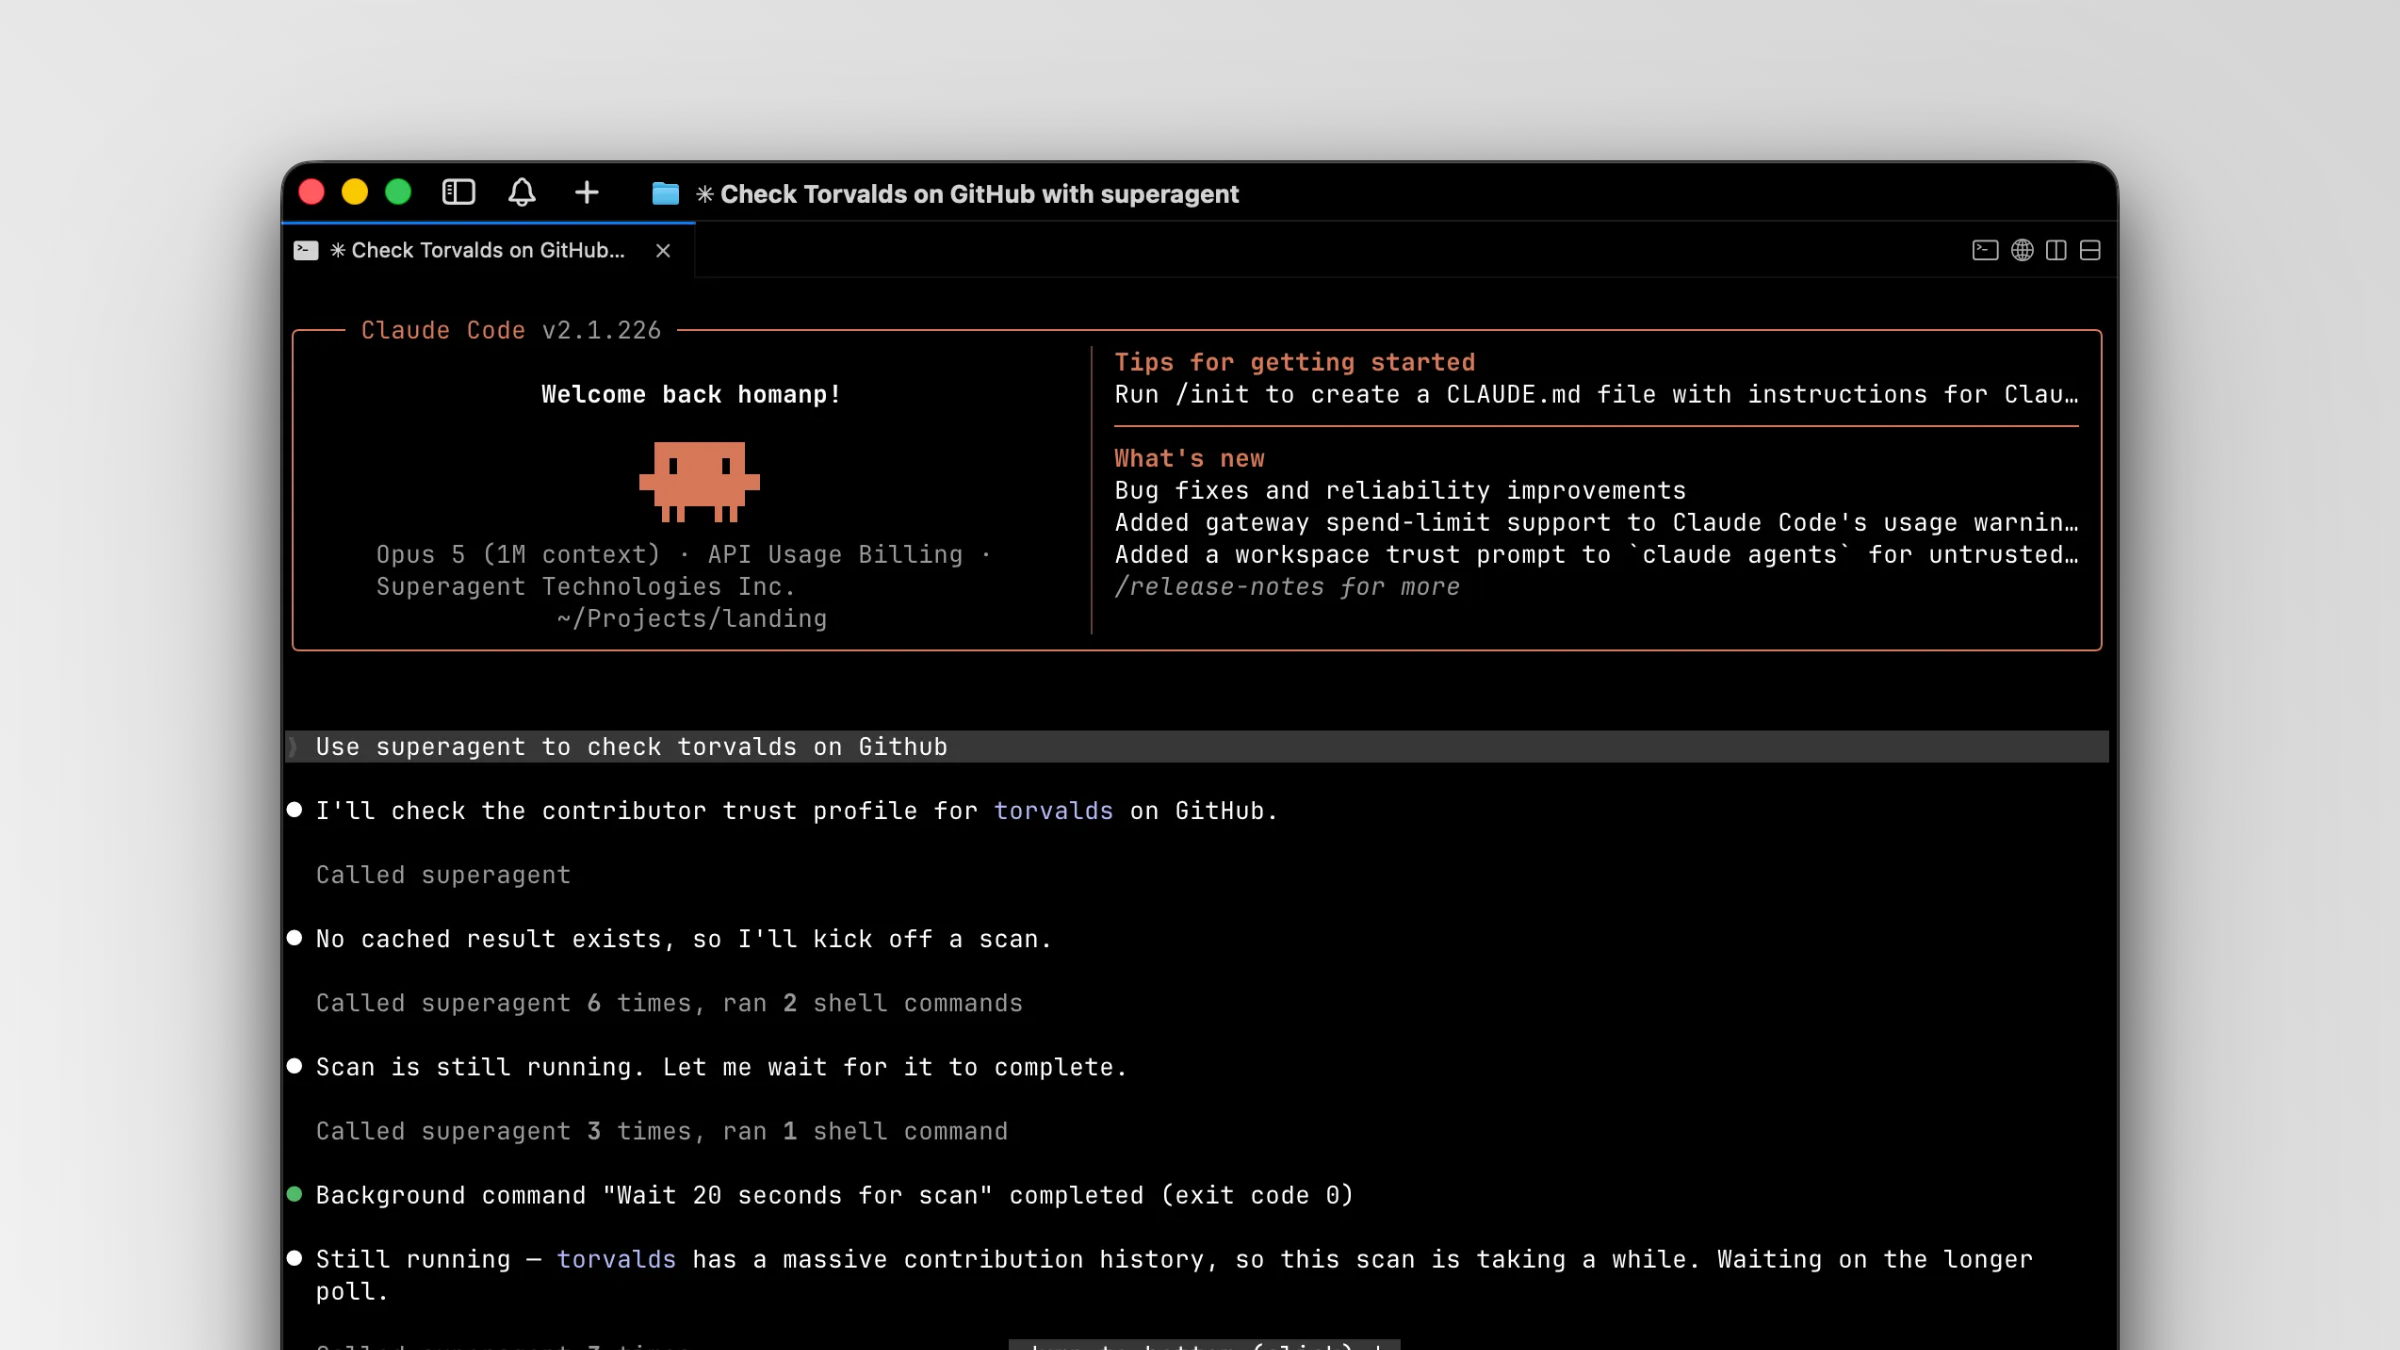Expand Called superagent 3 times, ran 1 shell command
Screen dimensions: 2400x1350
pyautogui.click(x=661, y=1130)
